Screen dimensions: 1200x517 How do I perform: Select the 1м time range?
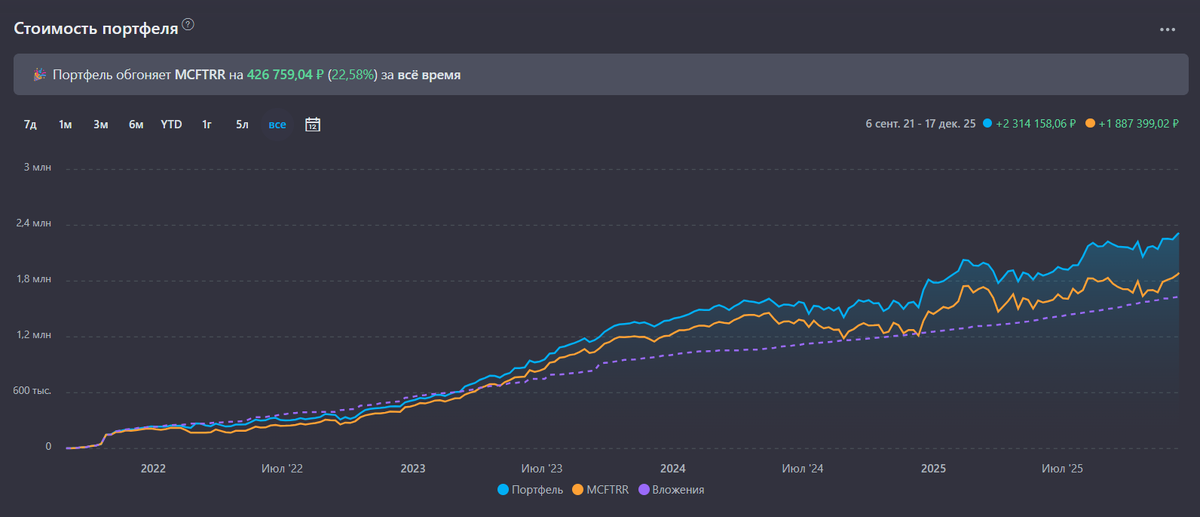65,125
